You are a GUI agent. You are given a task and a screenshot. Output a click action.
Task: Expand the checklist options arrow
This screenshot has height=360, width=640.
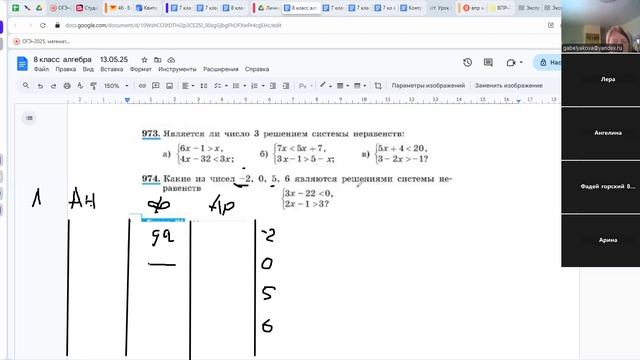point(226,86)
